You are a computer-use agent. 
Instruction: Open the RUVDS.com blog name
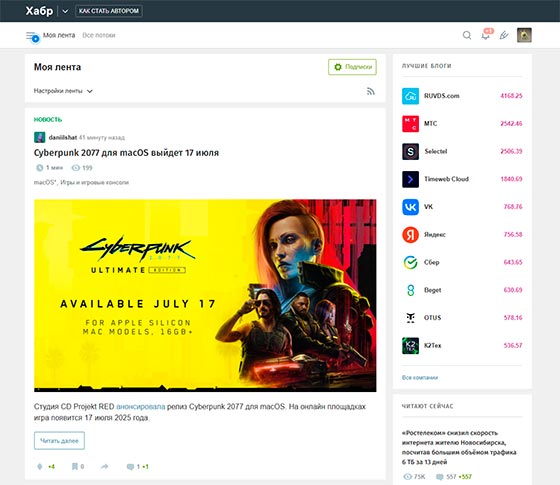pyautogui.click(x=442, y=96)
